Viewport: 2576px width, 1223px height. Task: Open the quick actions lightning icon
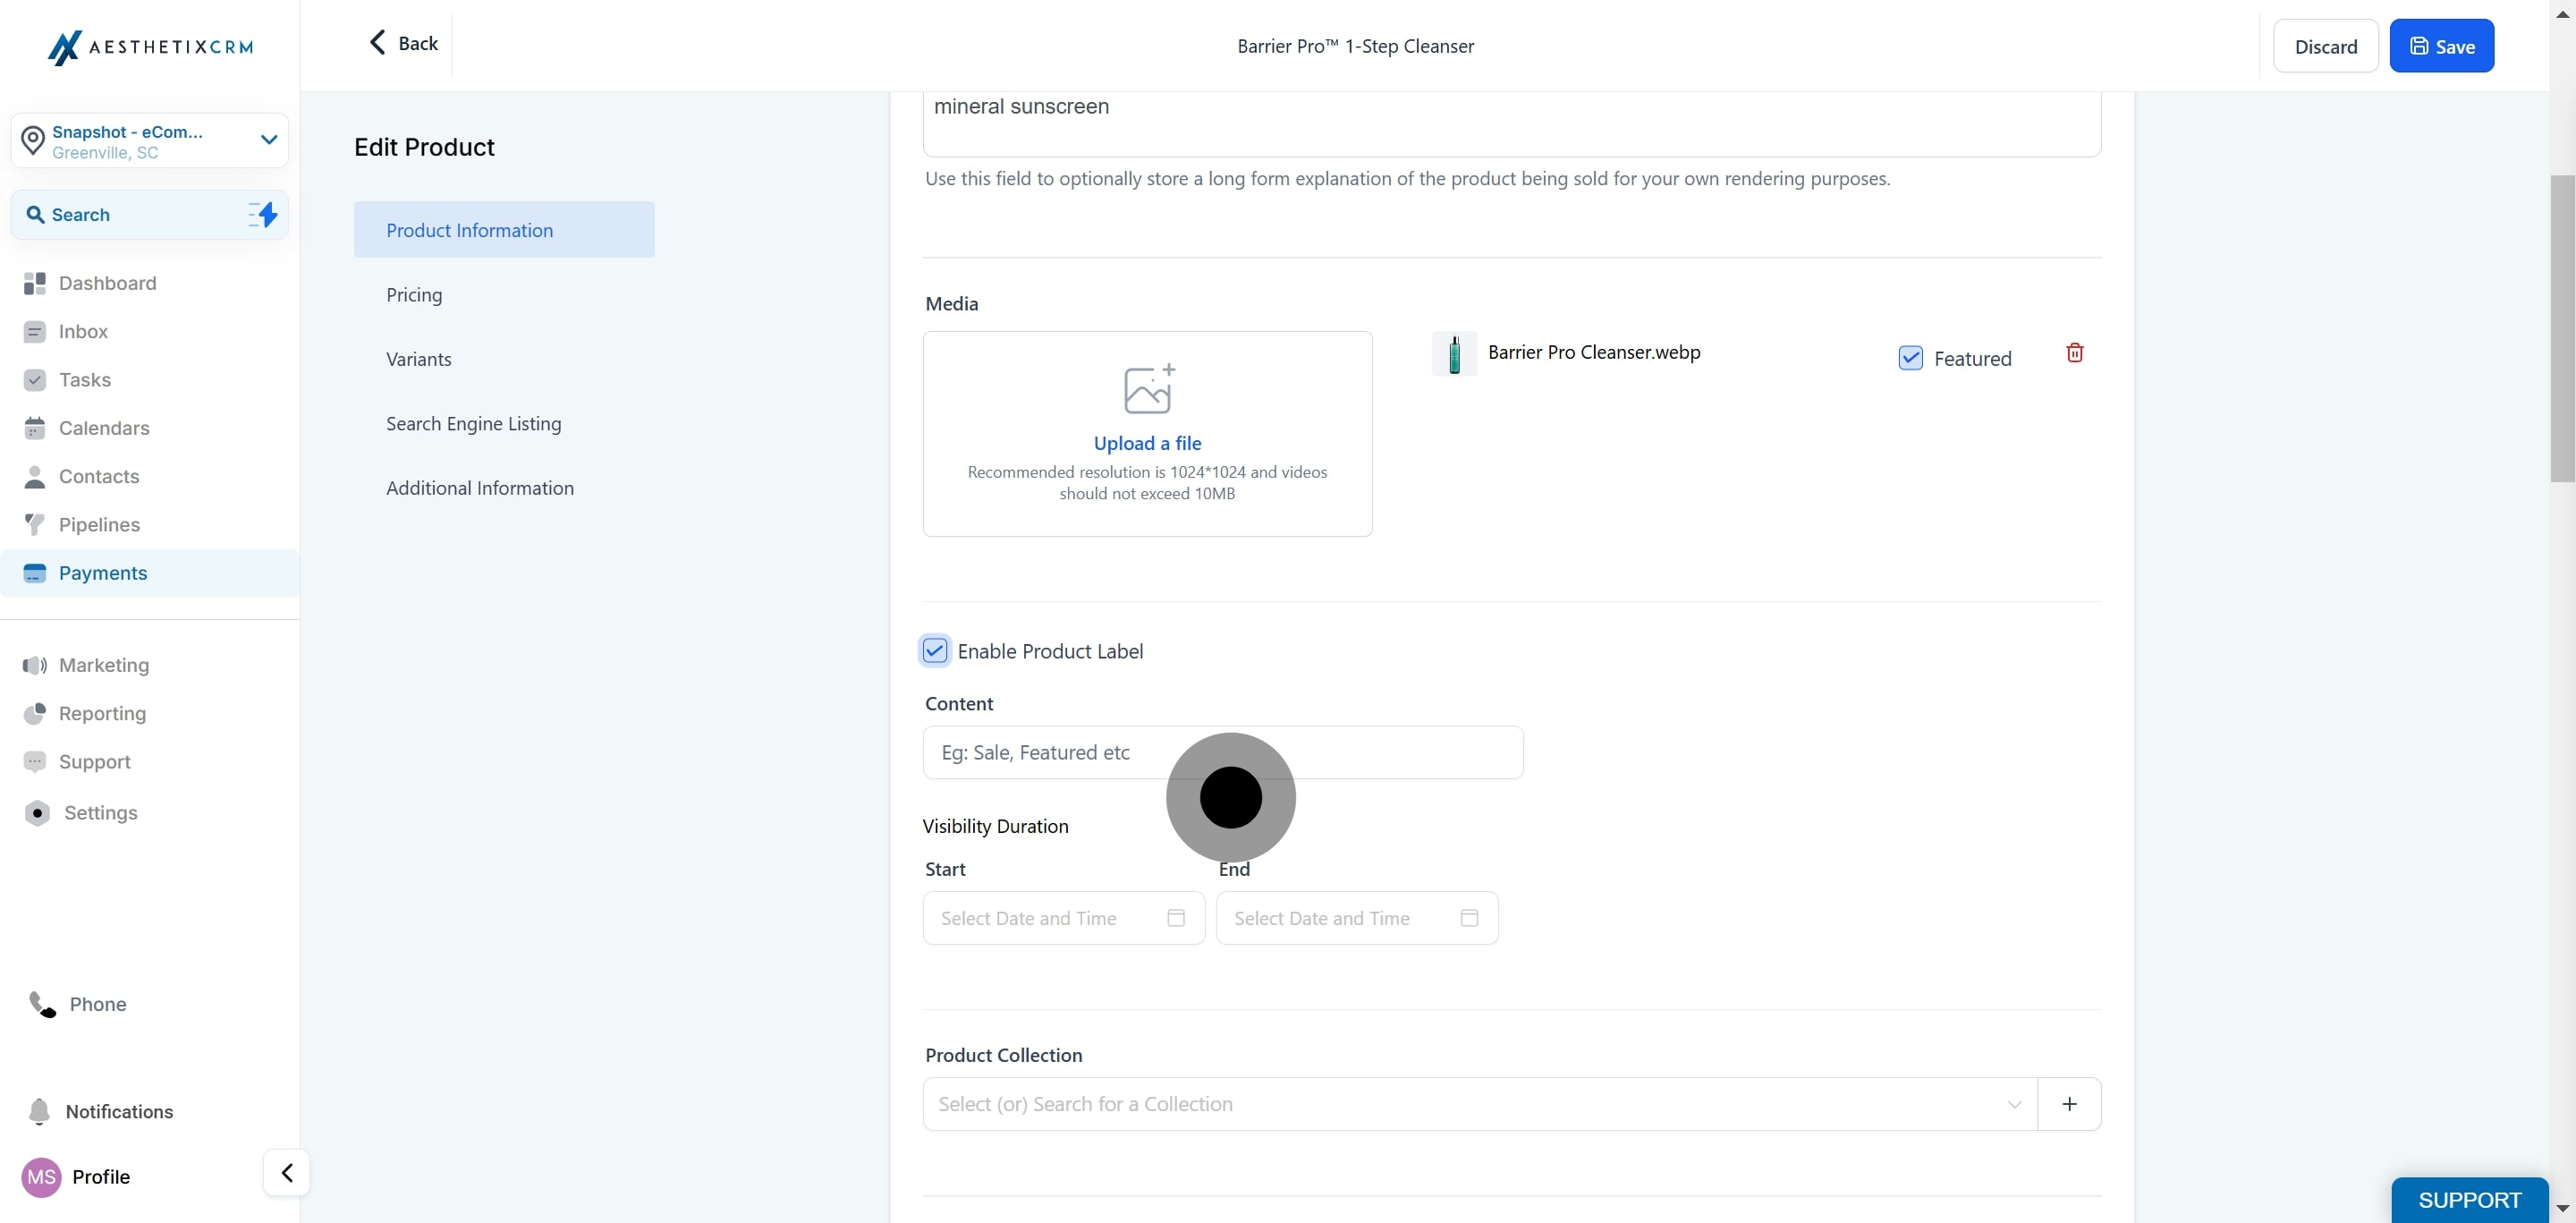tap(263, 214)
